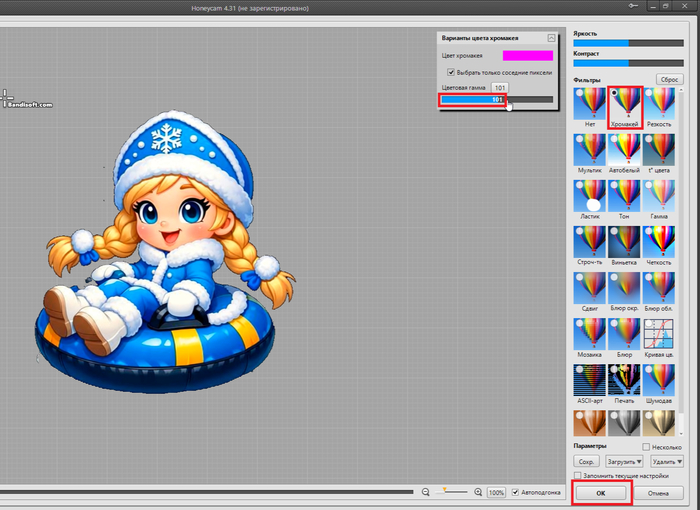Apply the Мультик filter
Image resolution: width=700 pixels, height=510 pixels.
[589, 150]
